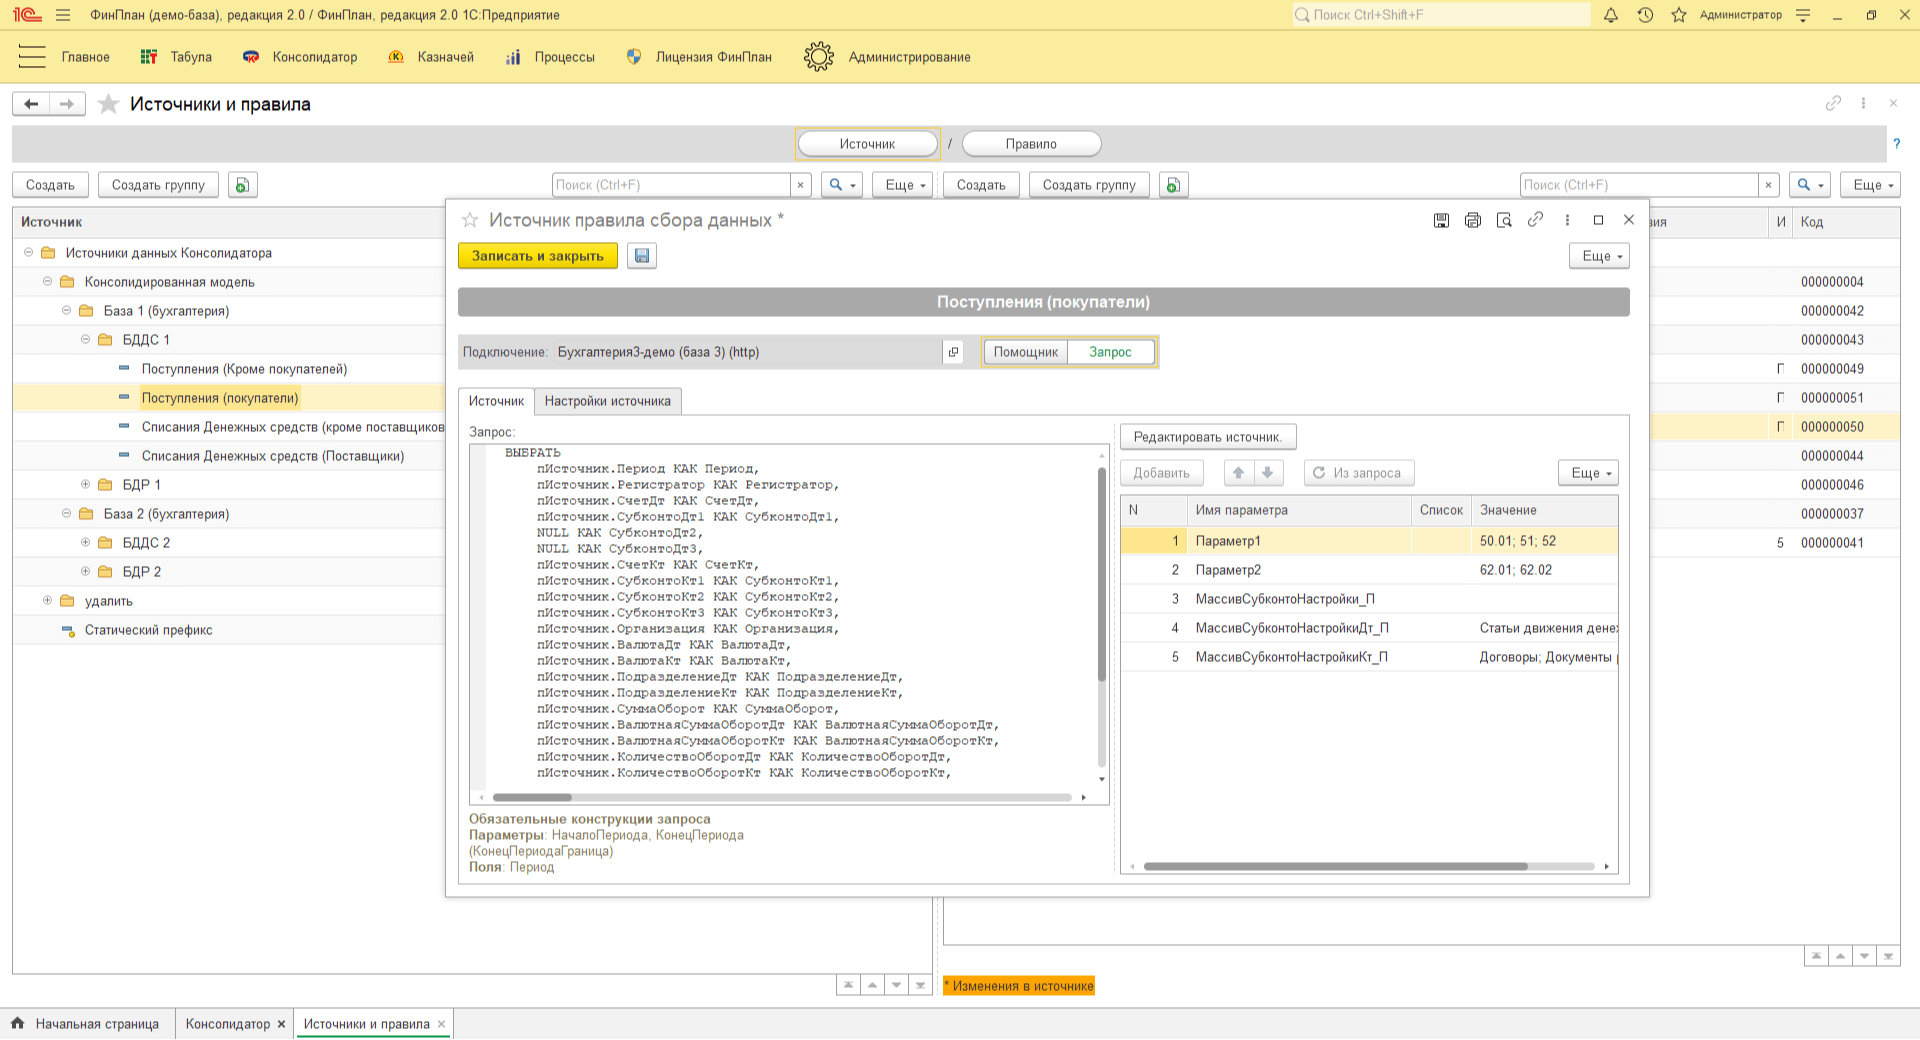Click the Редактировать источник button

1208,437
